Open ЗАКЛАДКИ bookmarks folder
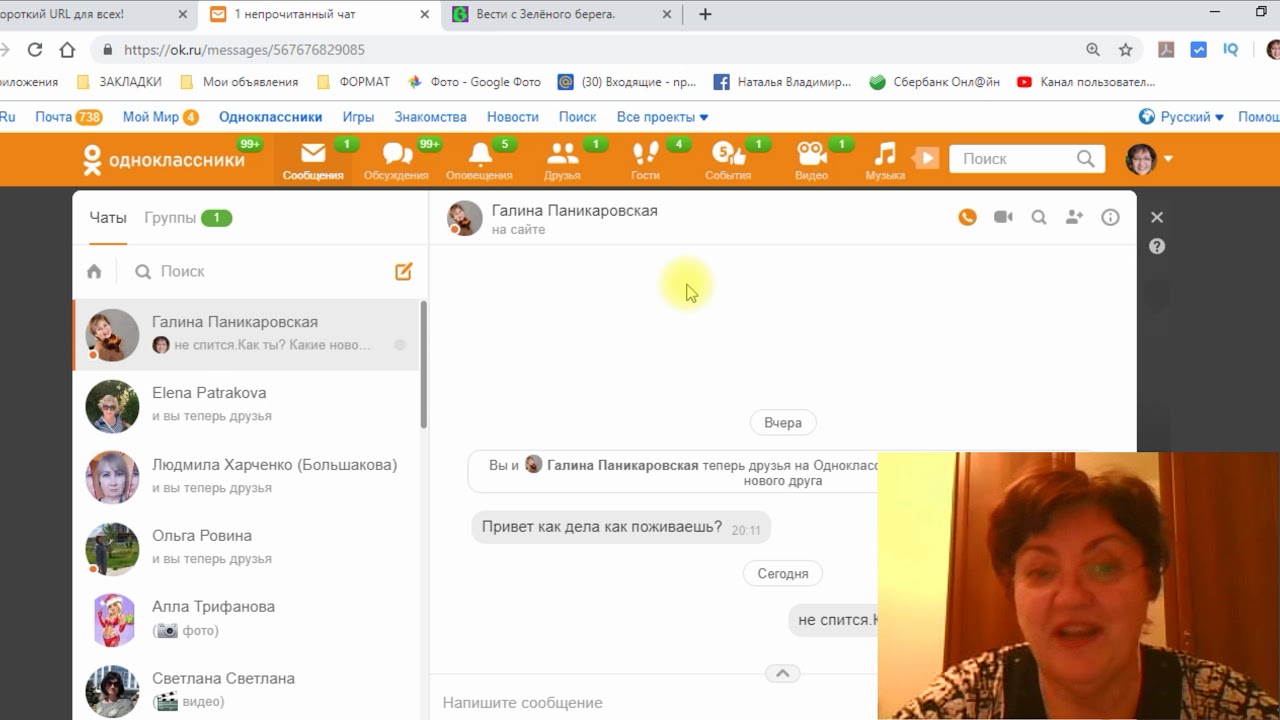 [119, 82]
